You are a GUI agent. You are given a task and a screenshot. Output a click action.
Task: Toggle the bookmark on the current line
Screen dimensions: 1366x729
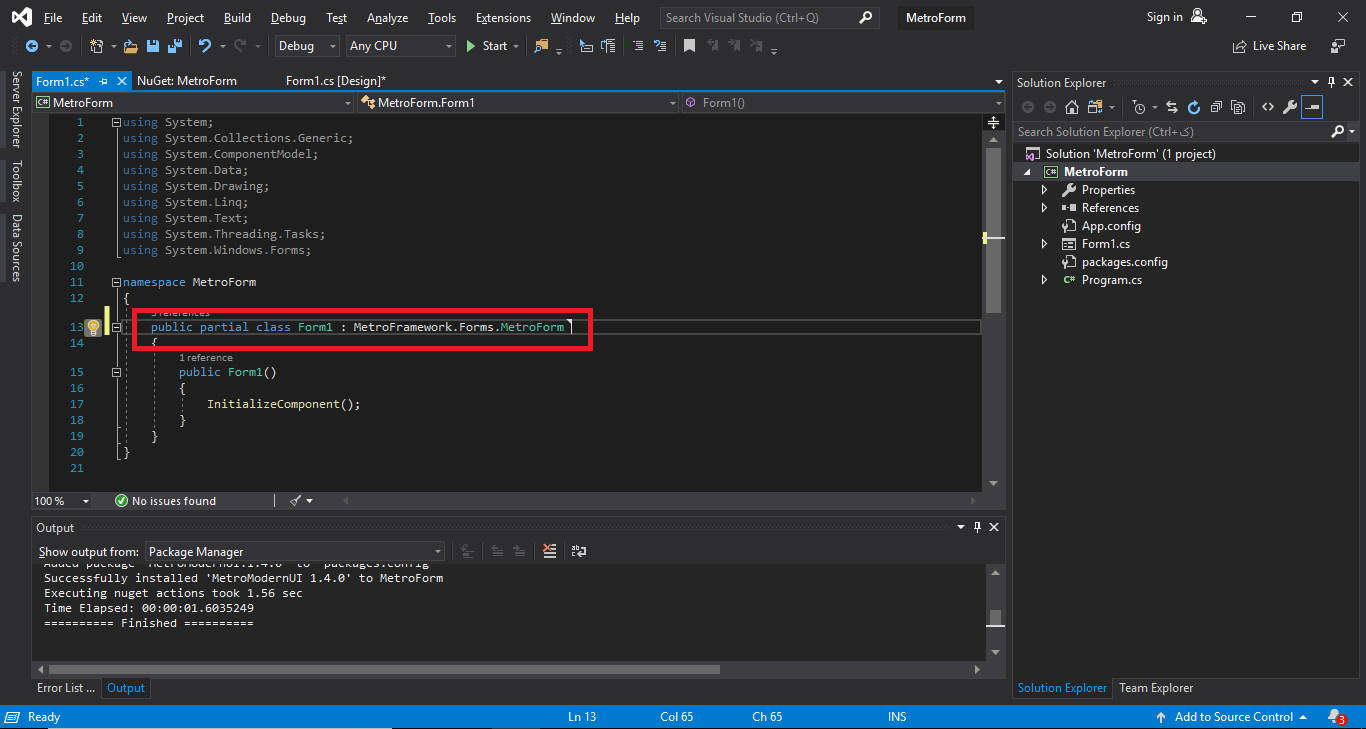(x=689, y=46)
